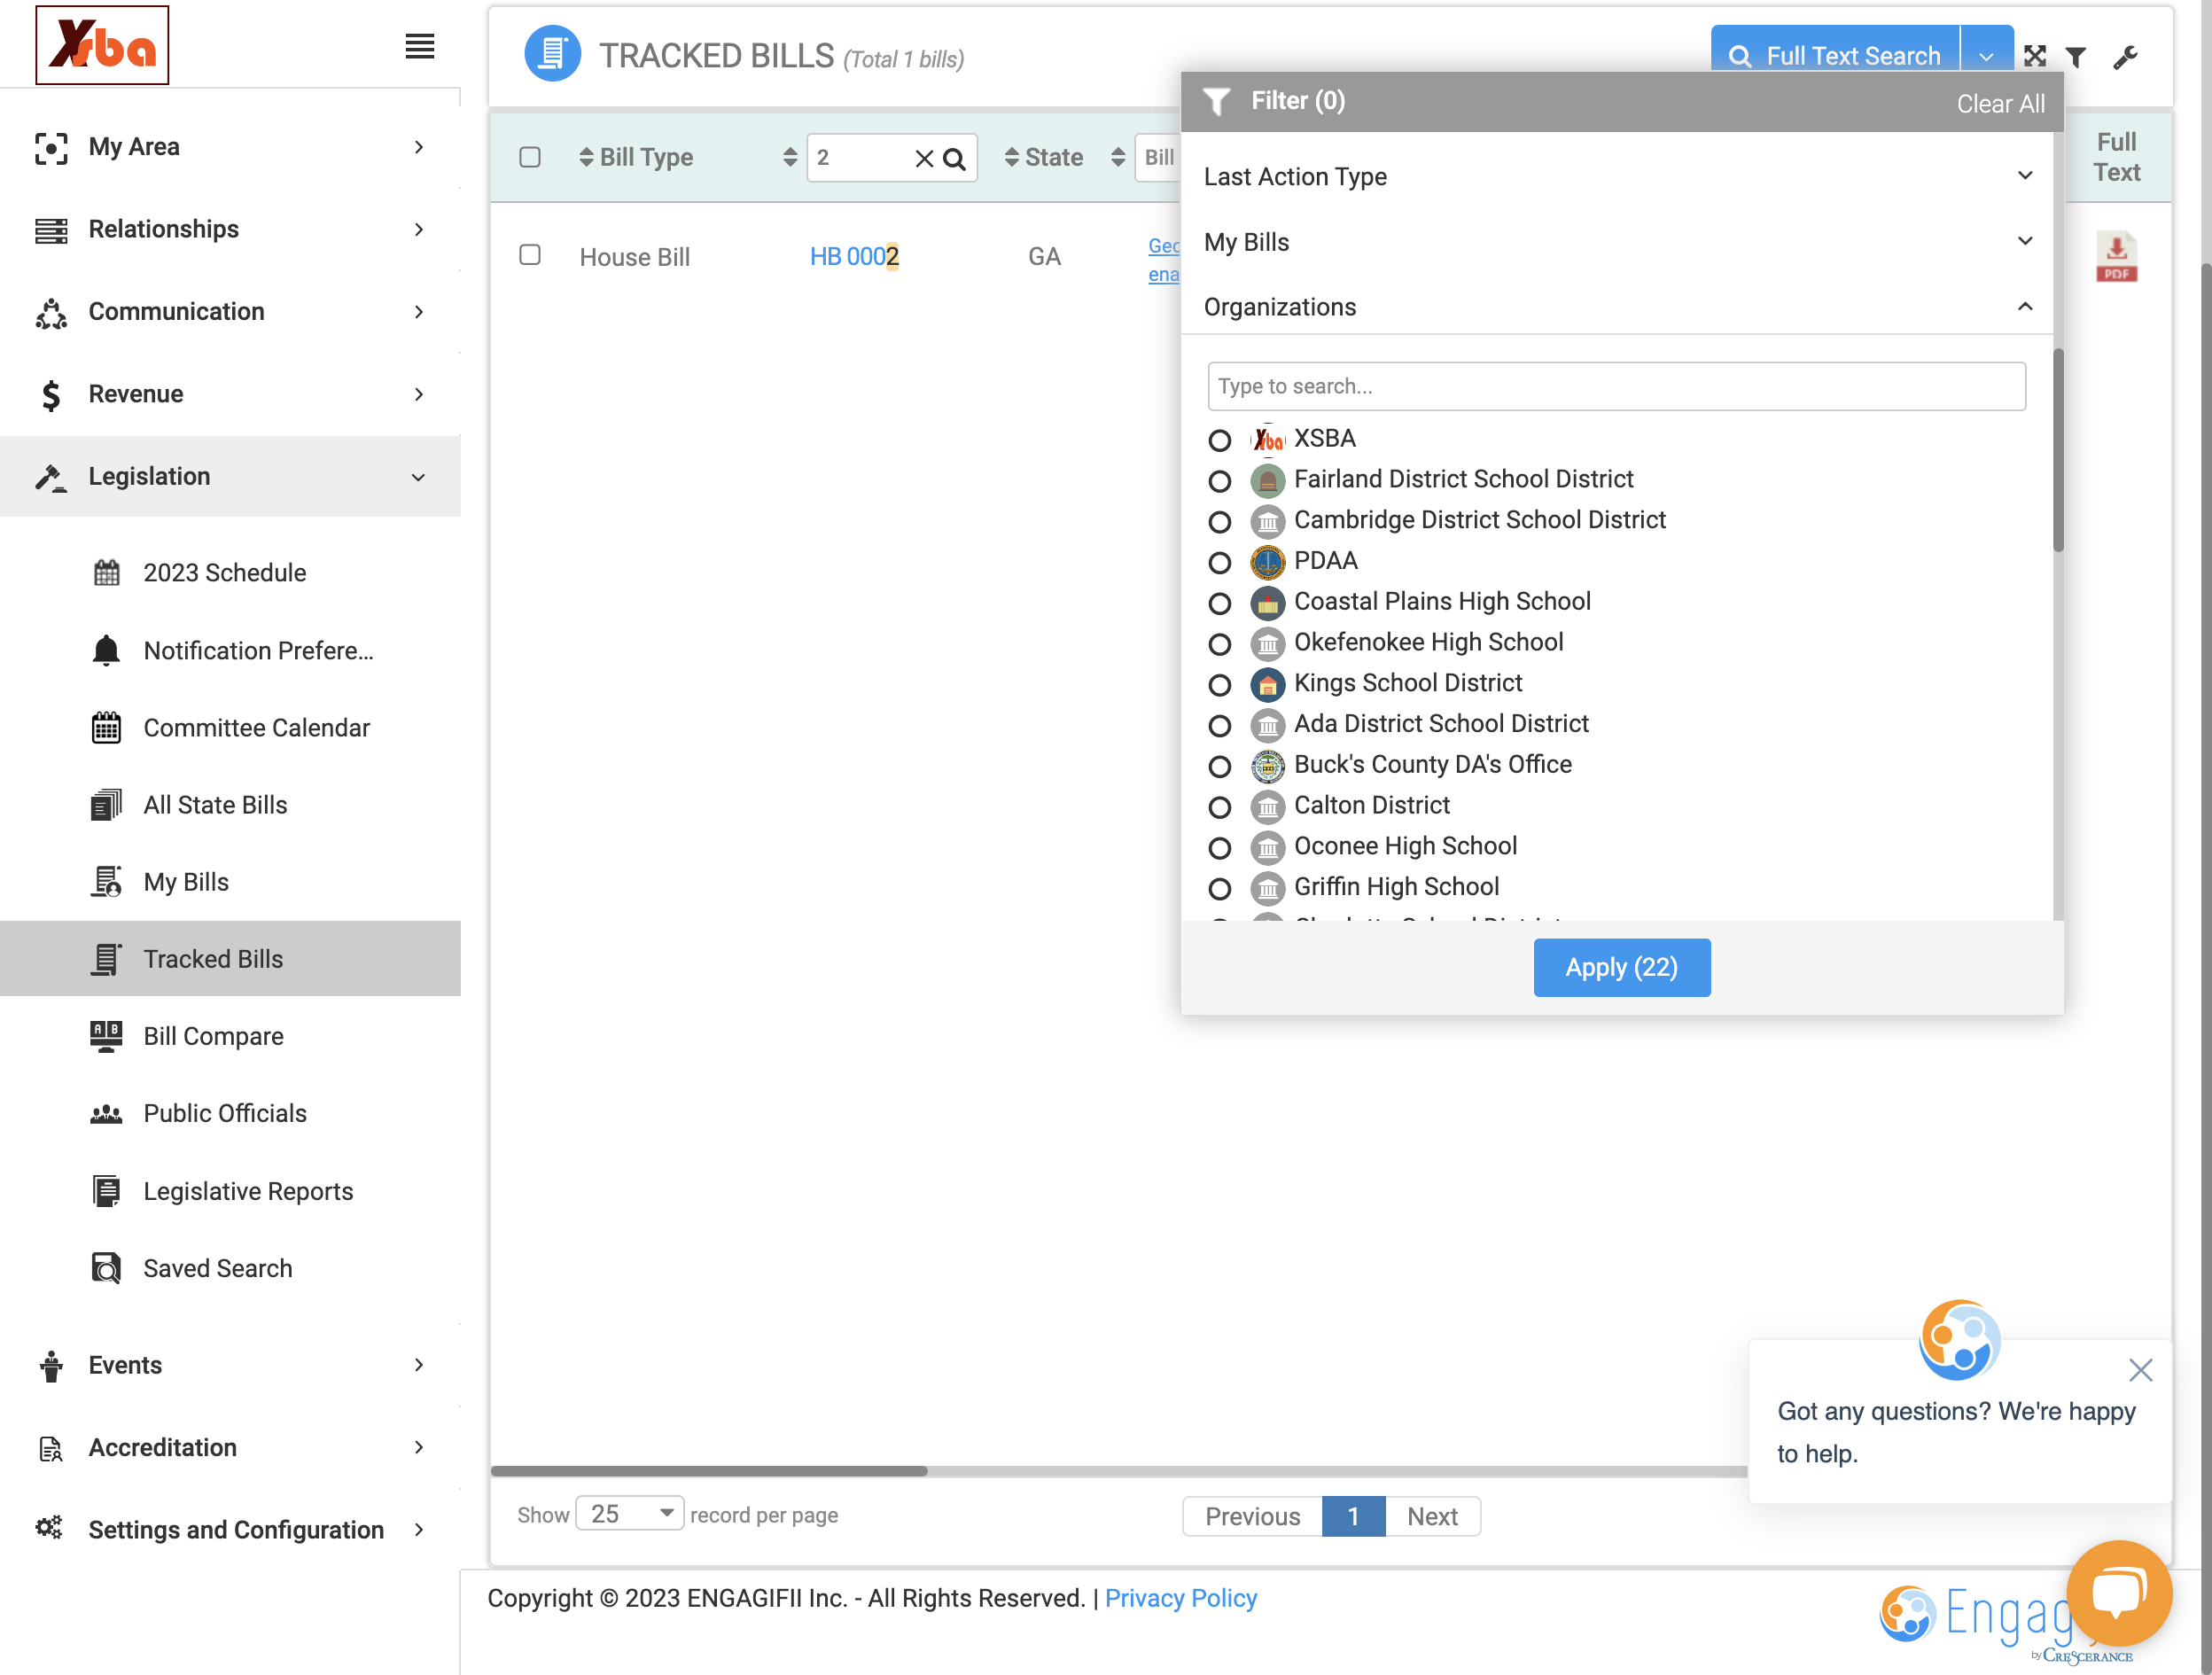Click the fullscreen expand icon
This screenshot has width=2212, height=1675.
[2034, 56]
